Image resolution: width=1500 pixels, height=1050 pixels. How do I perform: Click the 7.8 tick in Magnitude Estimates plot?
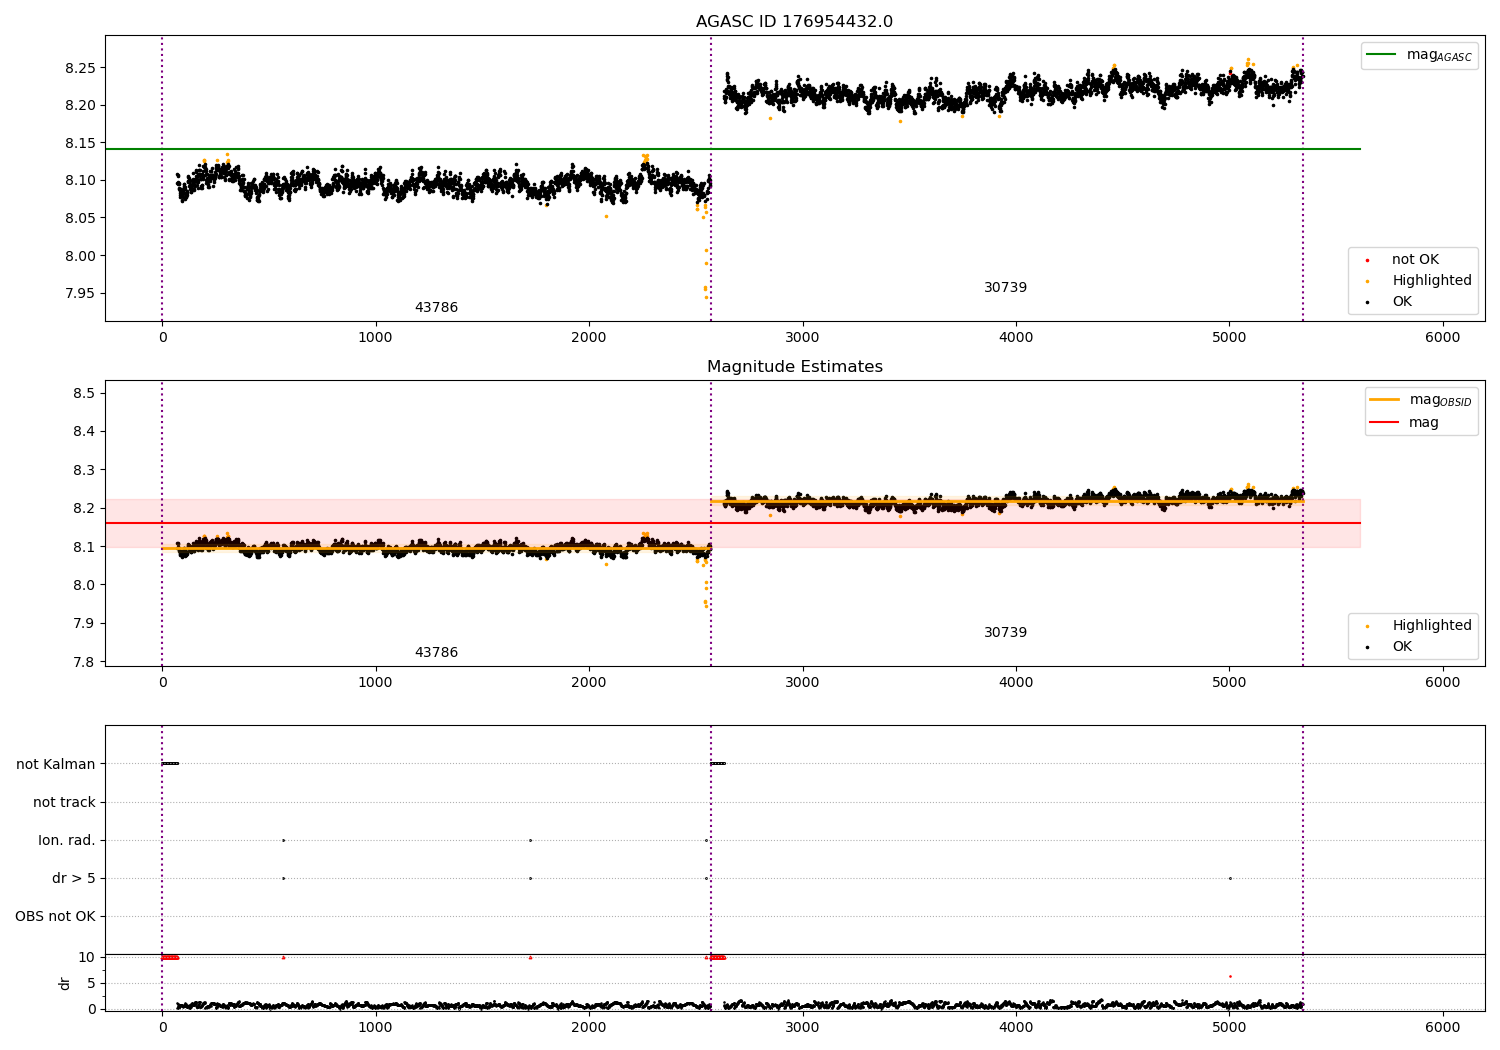pos(84,662)
